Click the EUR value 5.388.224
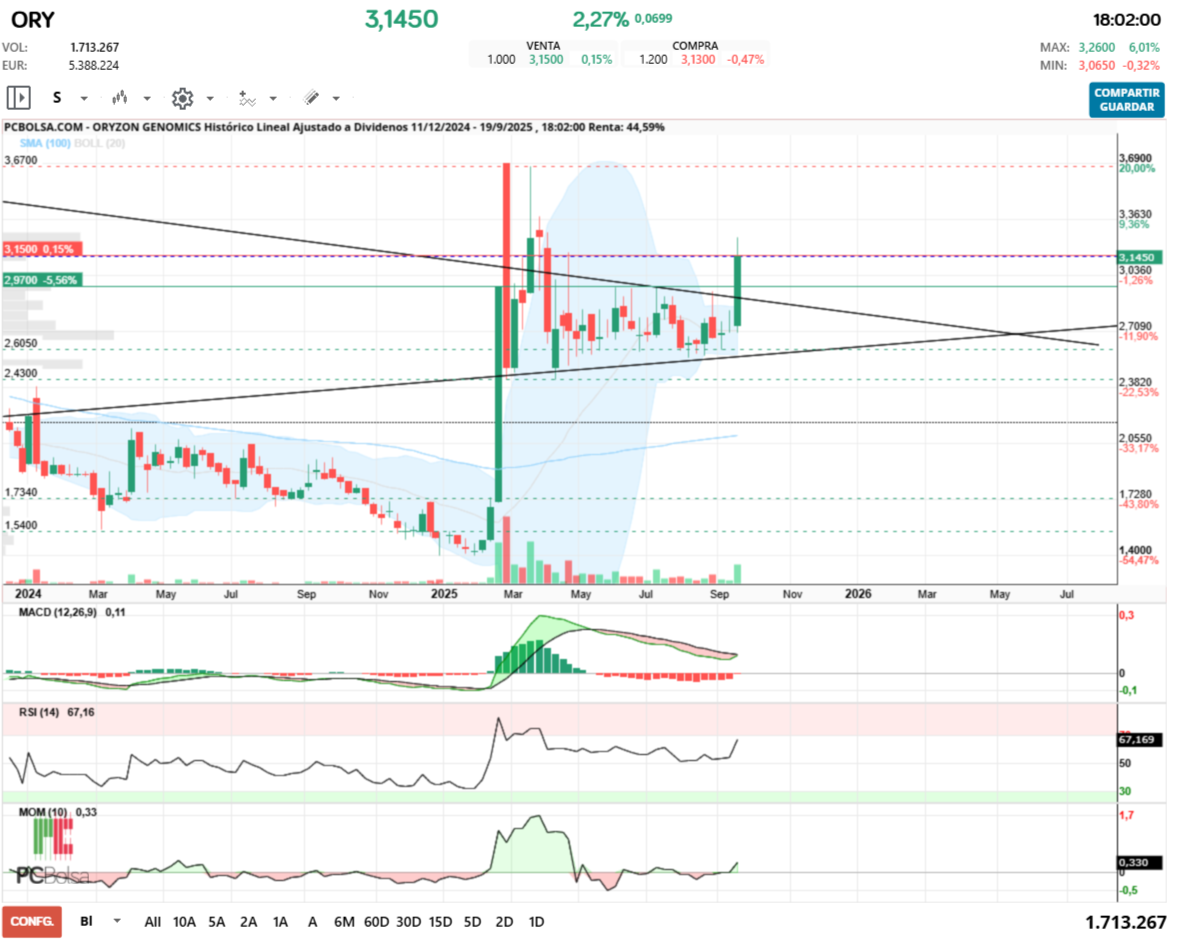Screen dimensions: 1180x943 pos(94,65)
